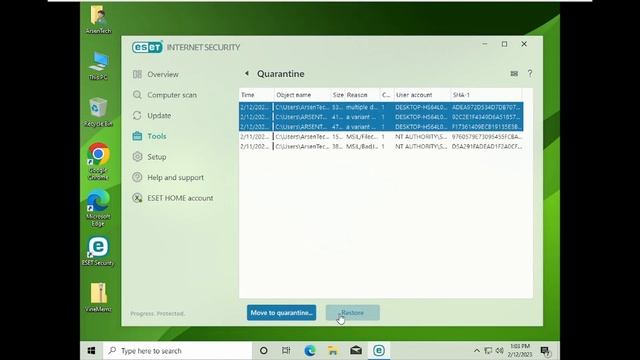Open the help question mark icon
Image resolution: width=640 pixels, height=360 pixels.
tap(530, 73)
